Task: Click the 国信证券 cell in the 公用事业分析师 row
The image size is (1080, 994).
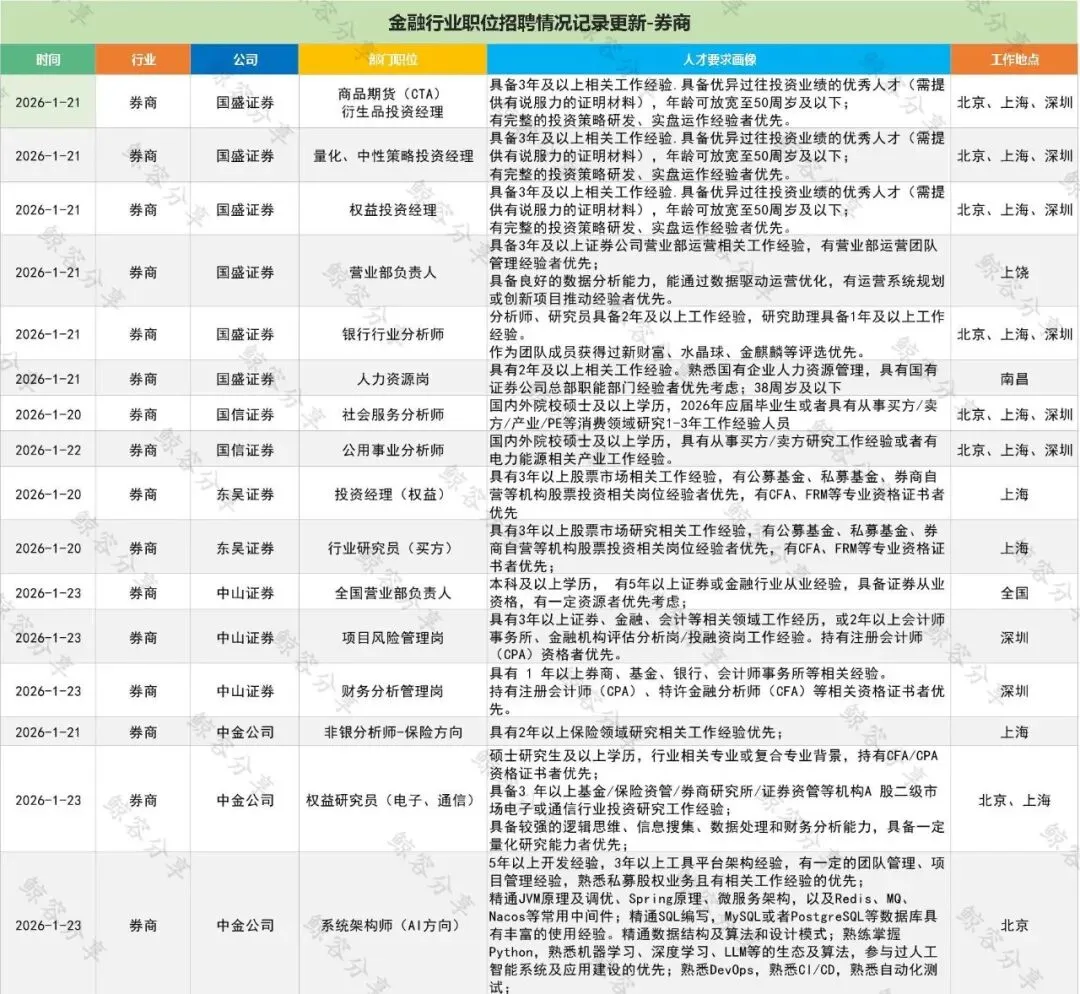Action: [245, 450]
